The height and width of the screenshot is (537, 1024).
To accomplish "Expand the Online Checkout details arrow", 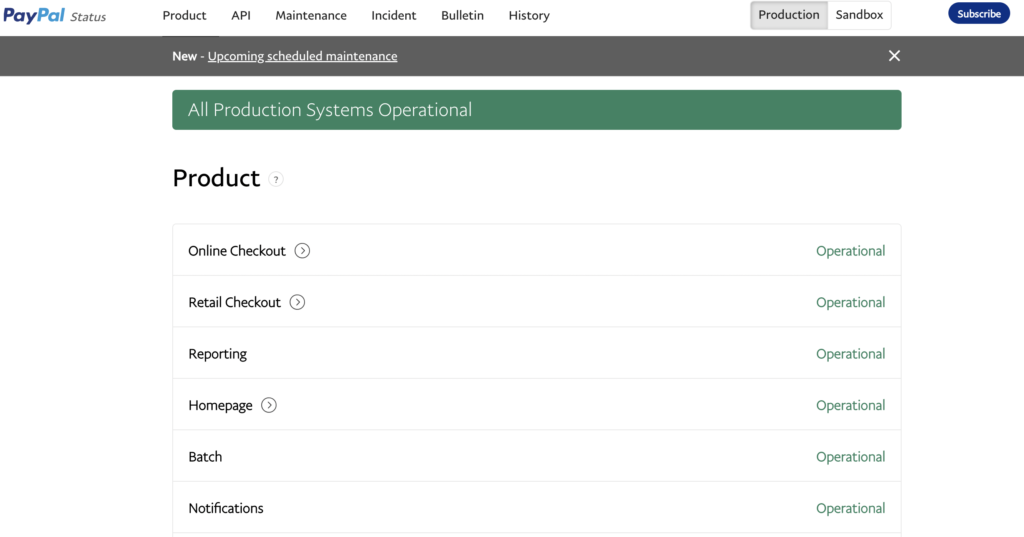I will [x=302, y=251].
